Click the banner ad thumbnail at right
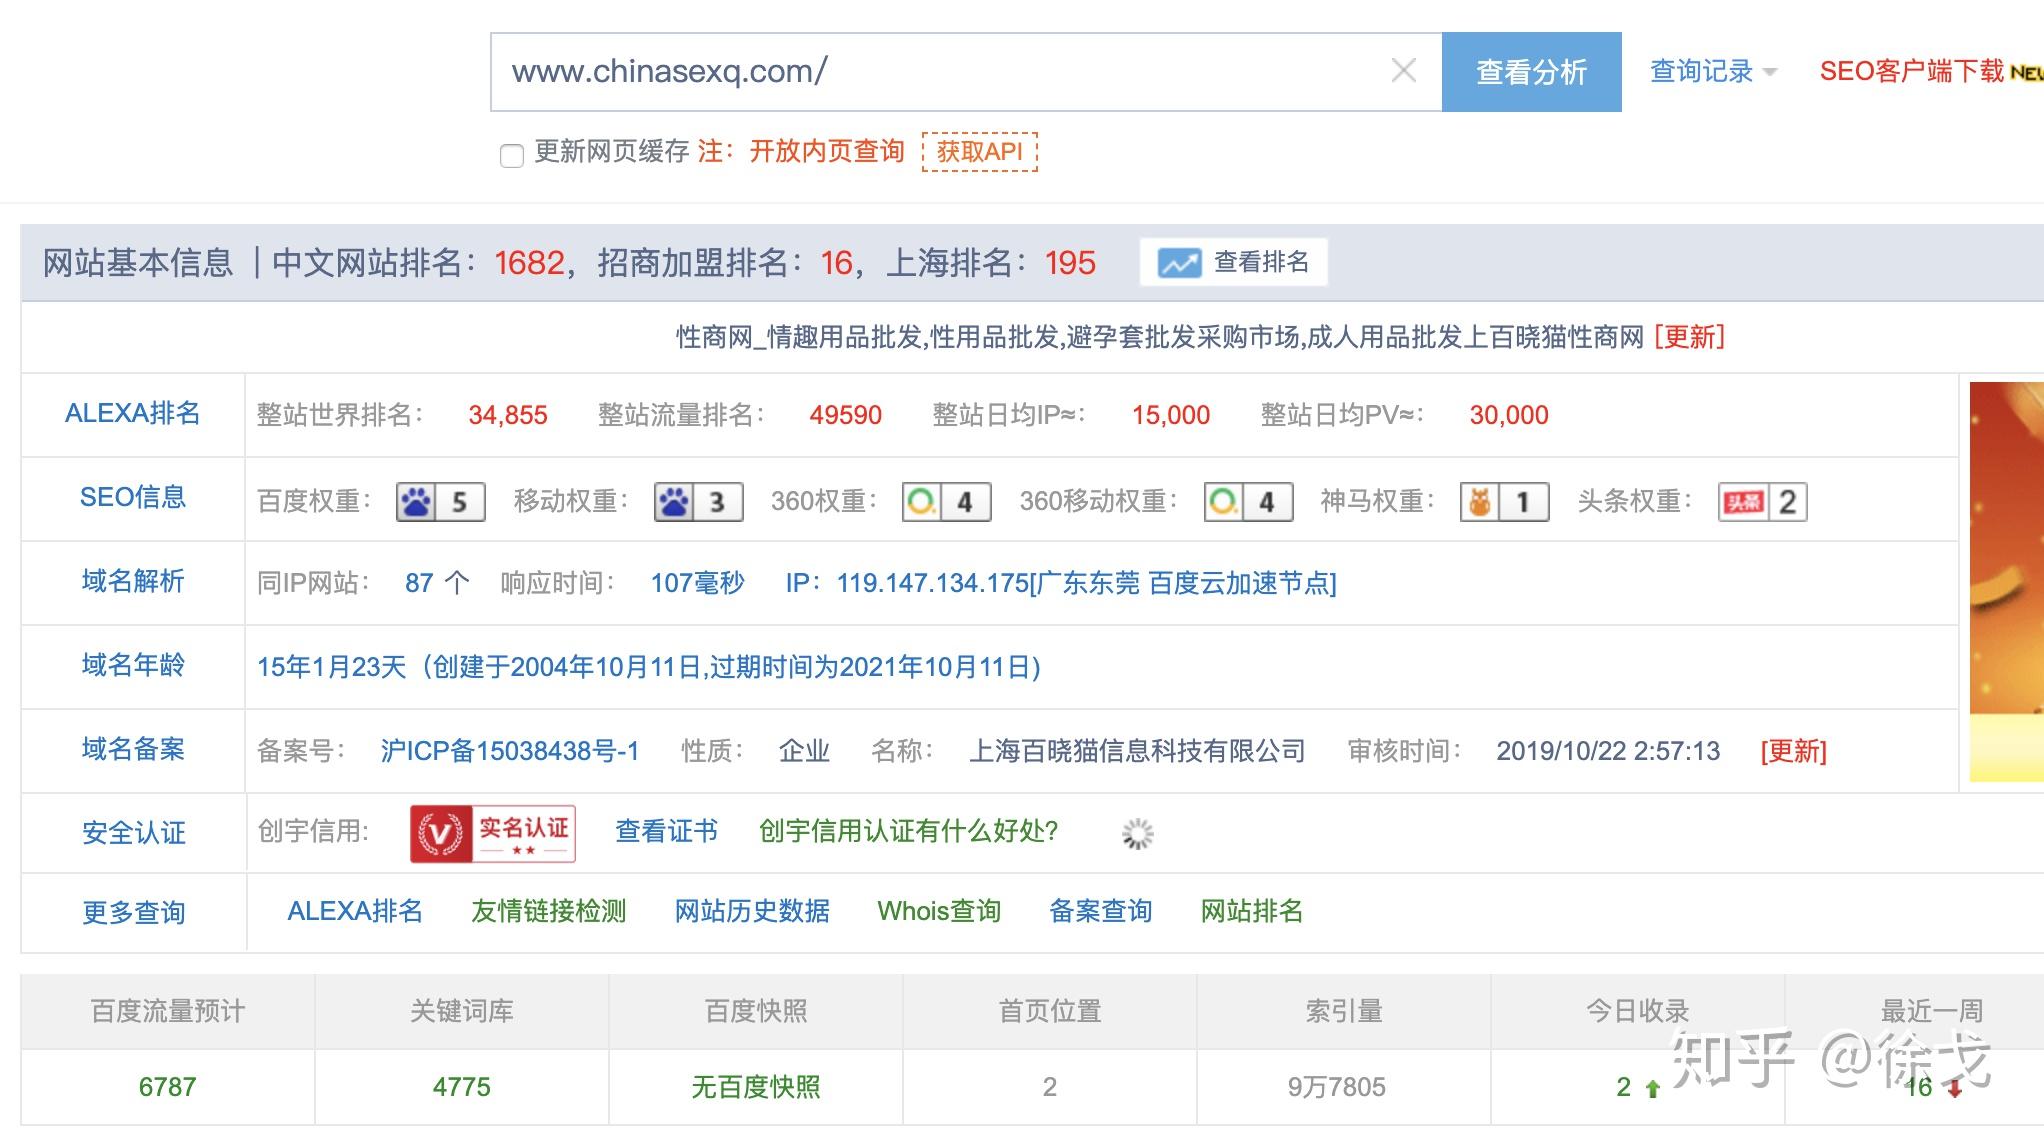This screenshot has height=1142, width=2044. (2006, 582)
